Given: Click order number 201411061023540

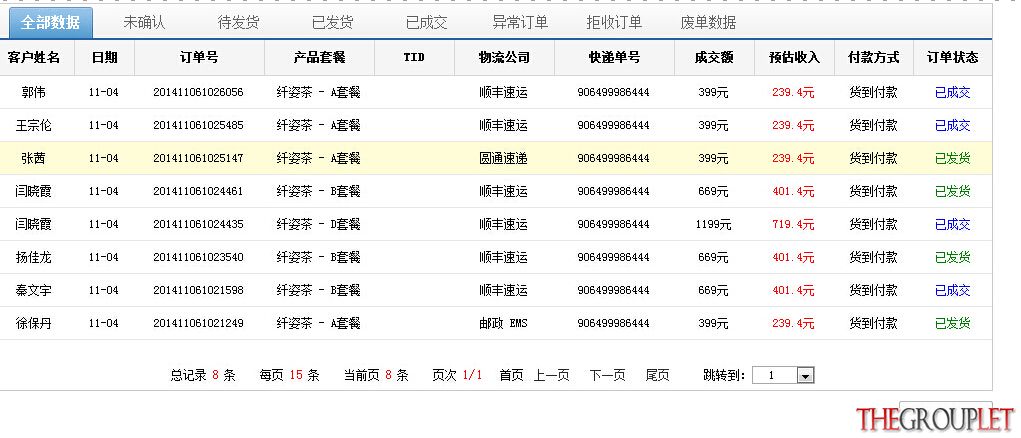Looking at the screenshot, I should 199,258.
